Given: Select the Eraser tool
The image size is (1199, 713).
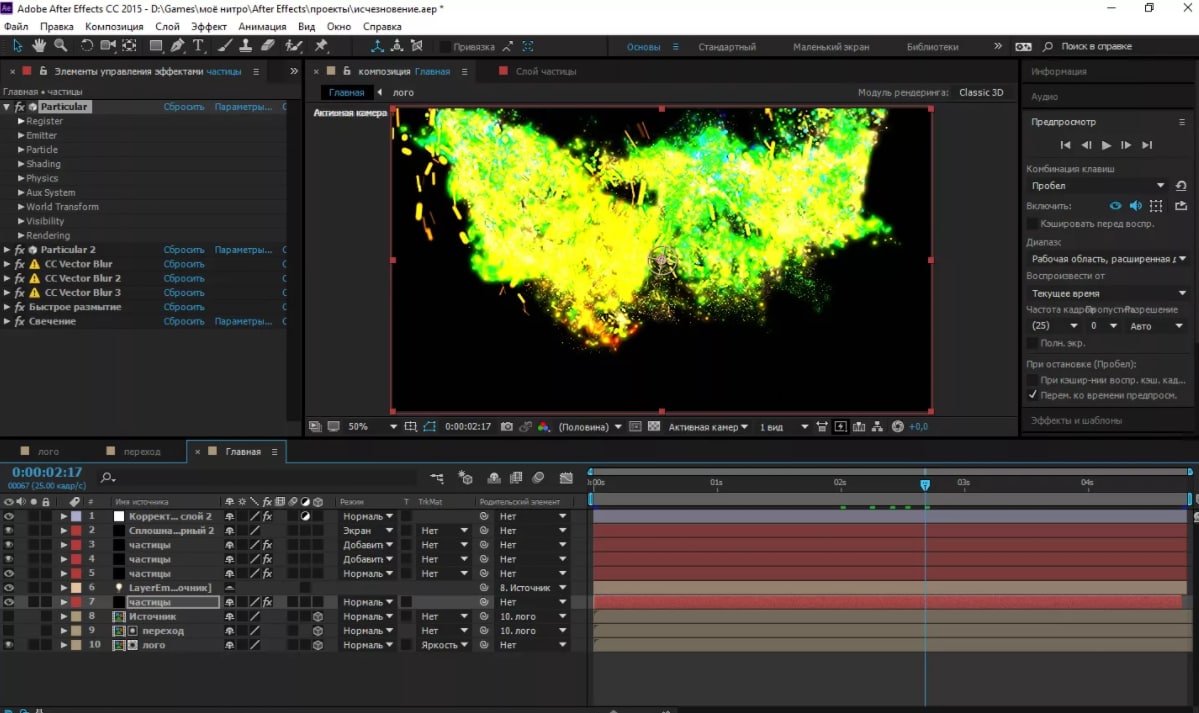Looking at the screenshot, I should pyautogui.click(x=267, y=46).
